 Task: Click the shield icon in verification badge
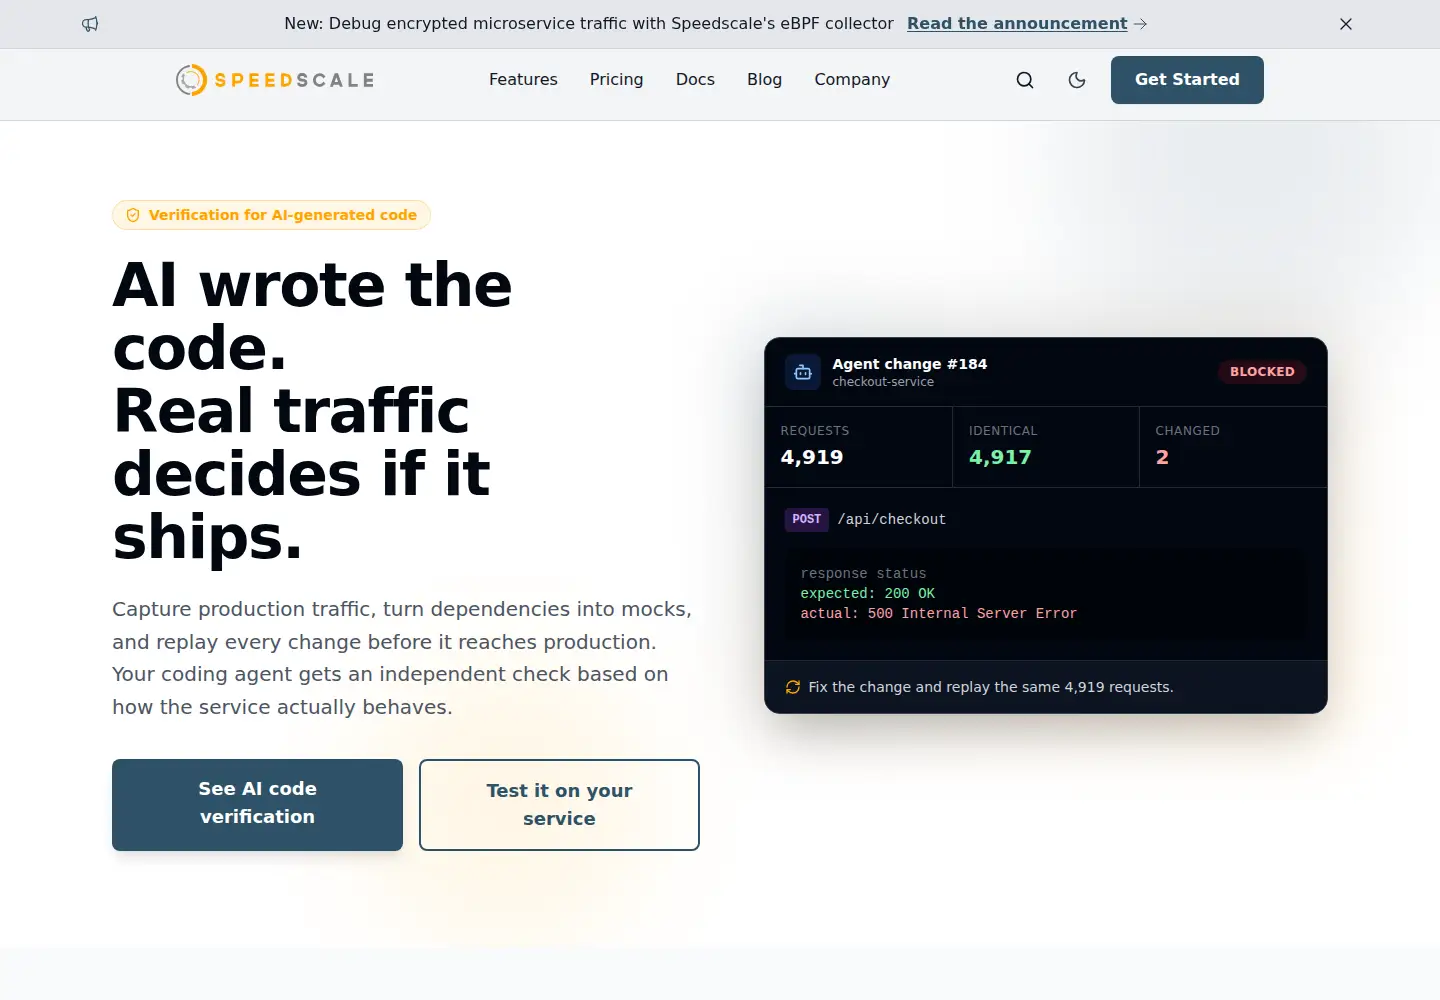pos(133,215)
